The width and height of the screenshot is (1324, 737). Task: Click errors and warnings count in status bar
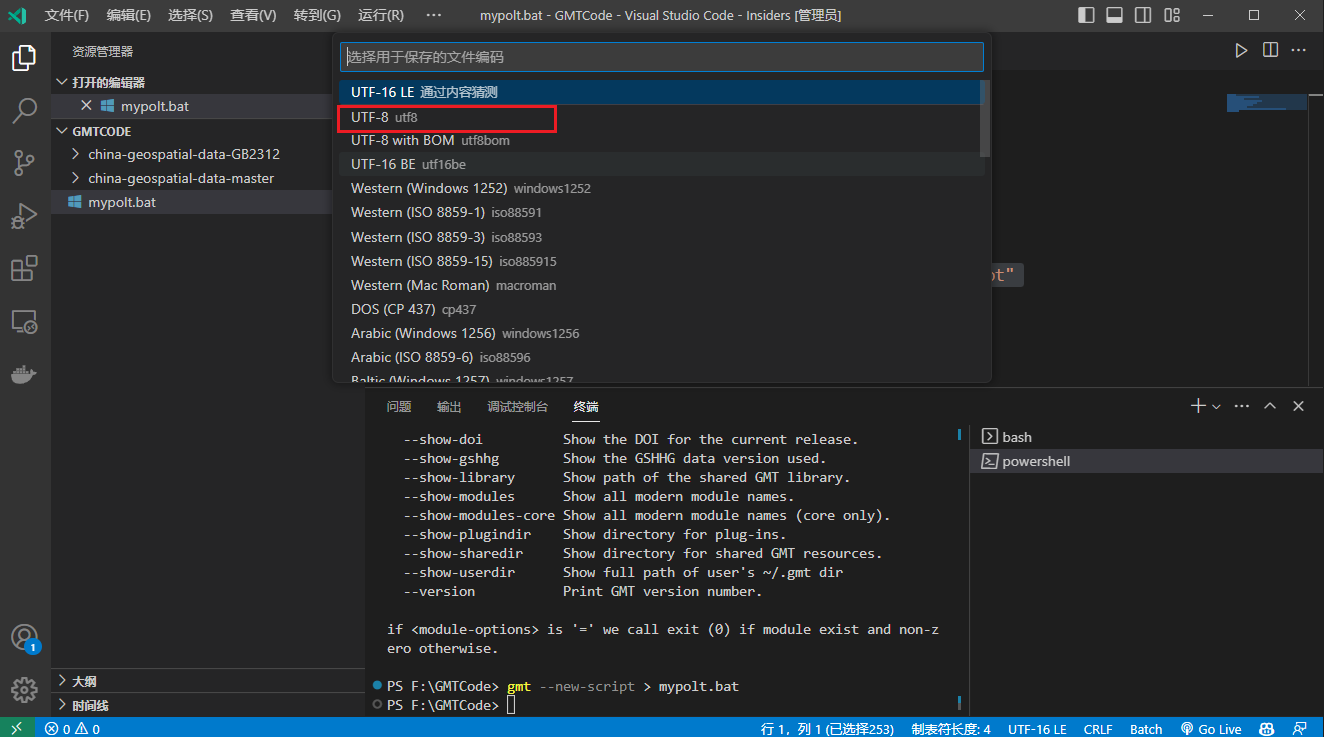(72, 729)
